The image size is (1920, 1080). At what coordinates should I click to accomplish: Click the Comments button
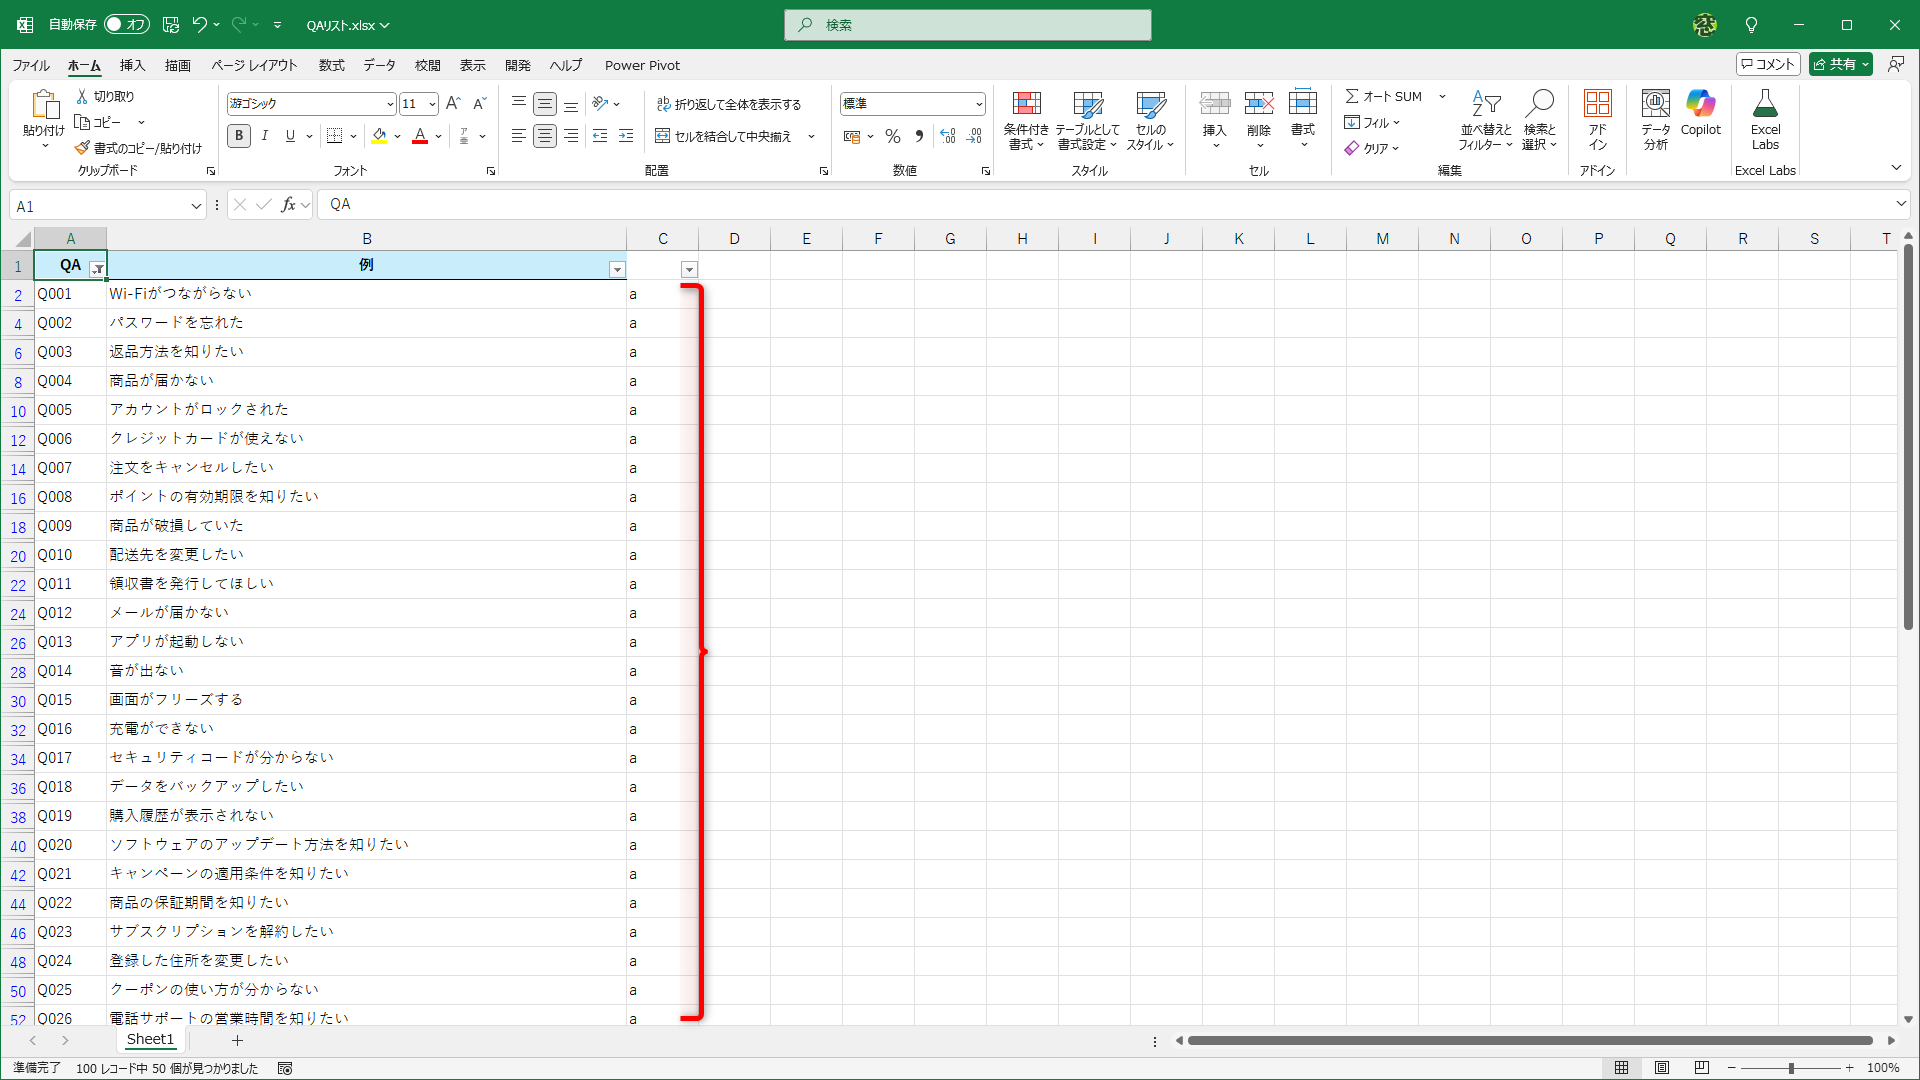click(1768, 64)
